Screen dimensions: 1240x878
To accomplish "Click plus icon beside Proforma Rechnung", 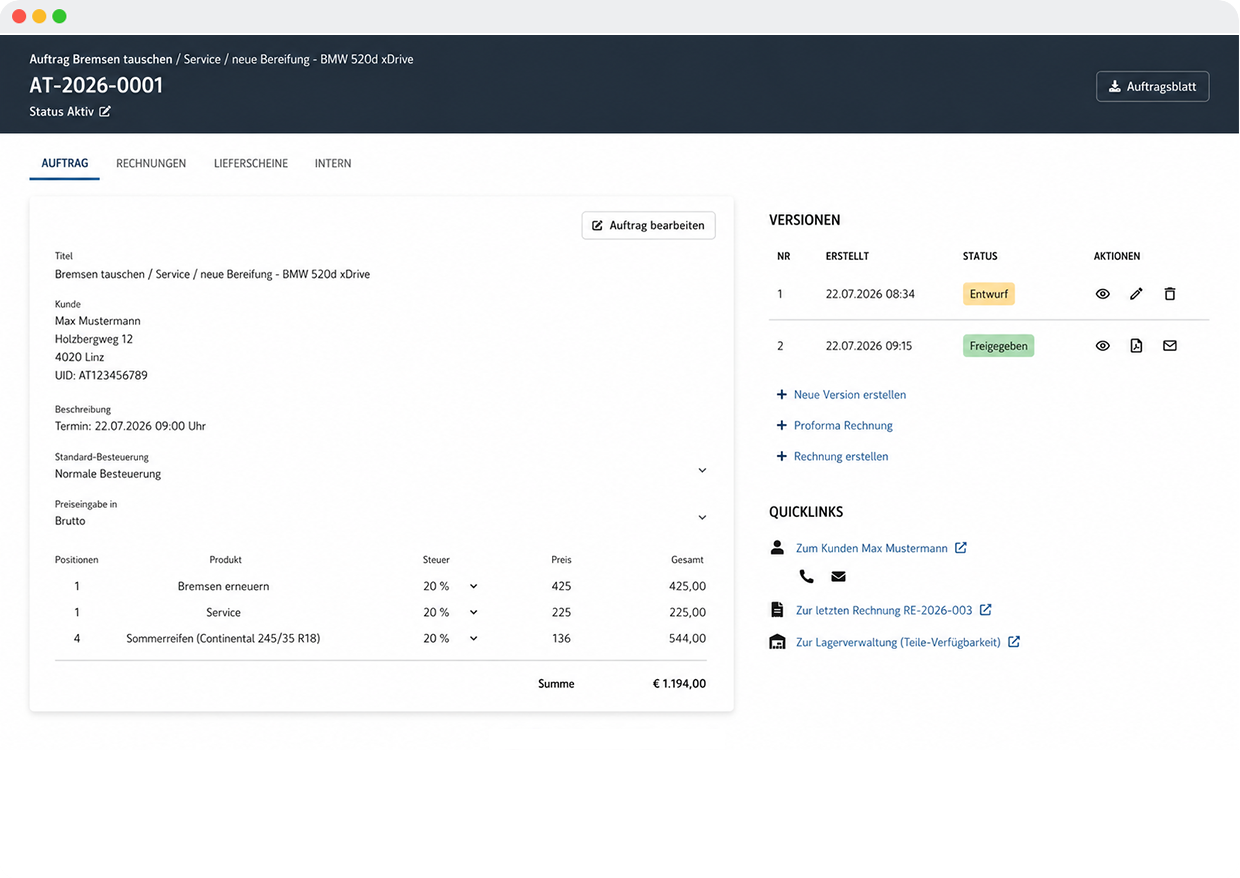I will click(782, 426).
